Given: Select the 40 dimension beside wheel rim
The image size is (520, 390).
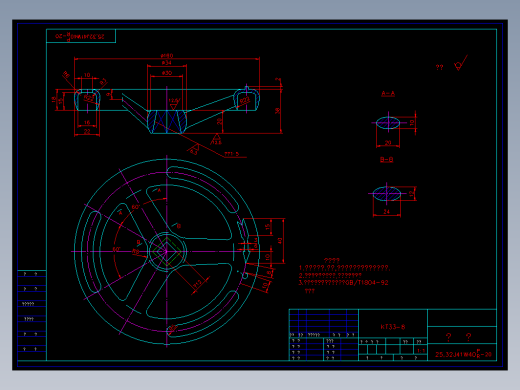Looking at the screenshot, I should [280, 241].
